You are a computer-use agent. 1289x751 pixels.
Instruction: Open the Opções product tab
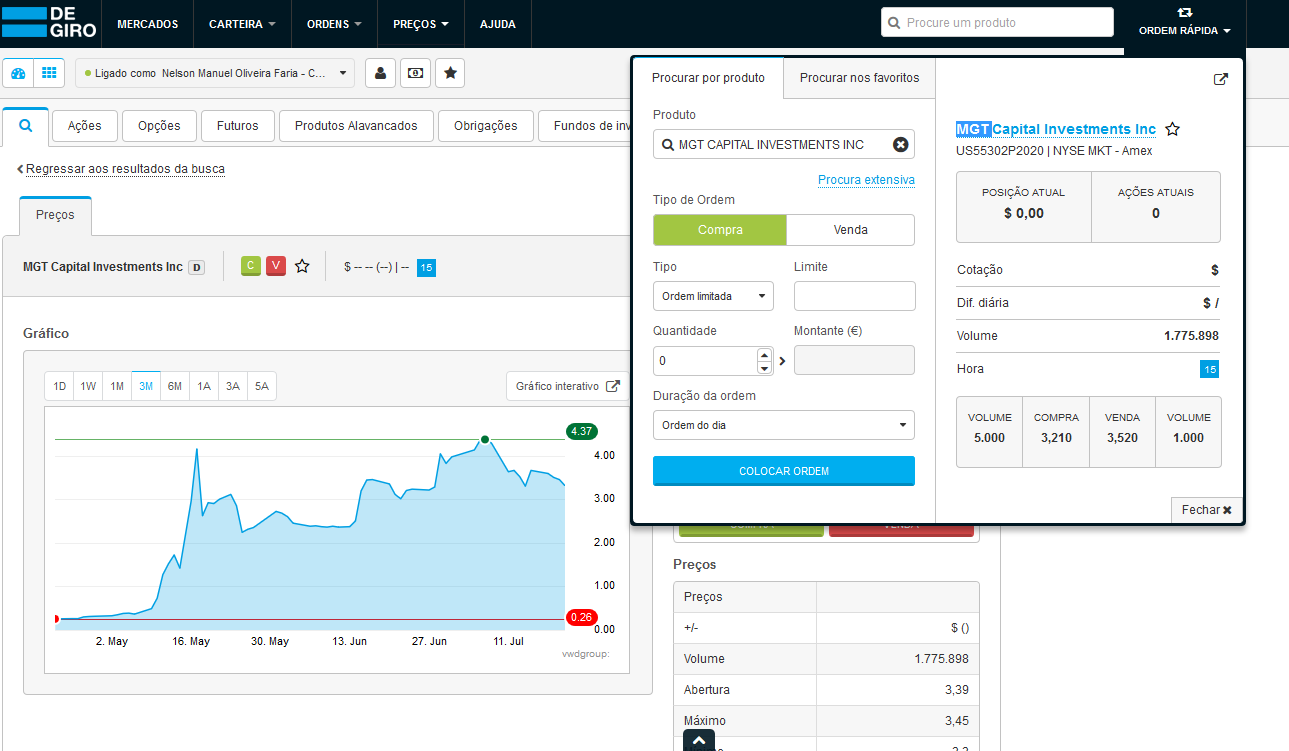pos(159,126)
